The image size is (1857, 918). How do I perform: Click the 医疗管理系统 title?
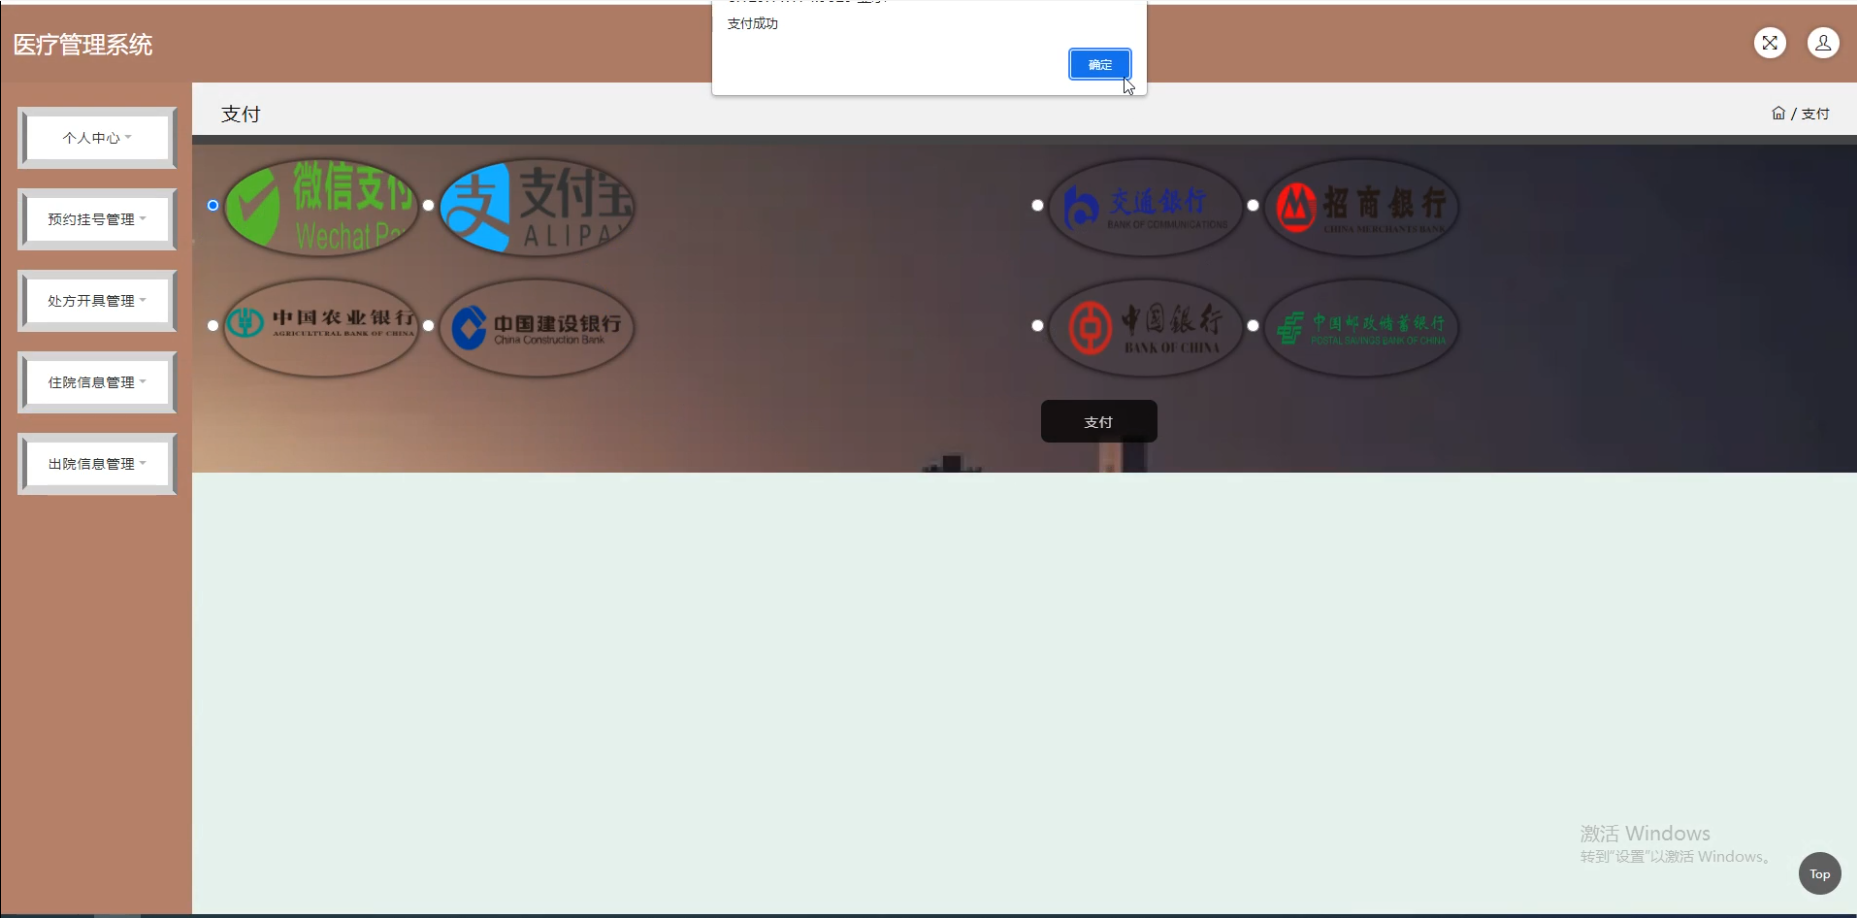[x=83, y=44]
